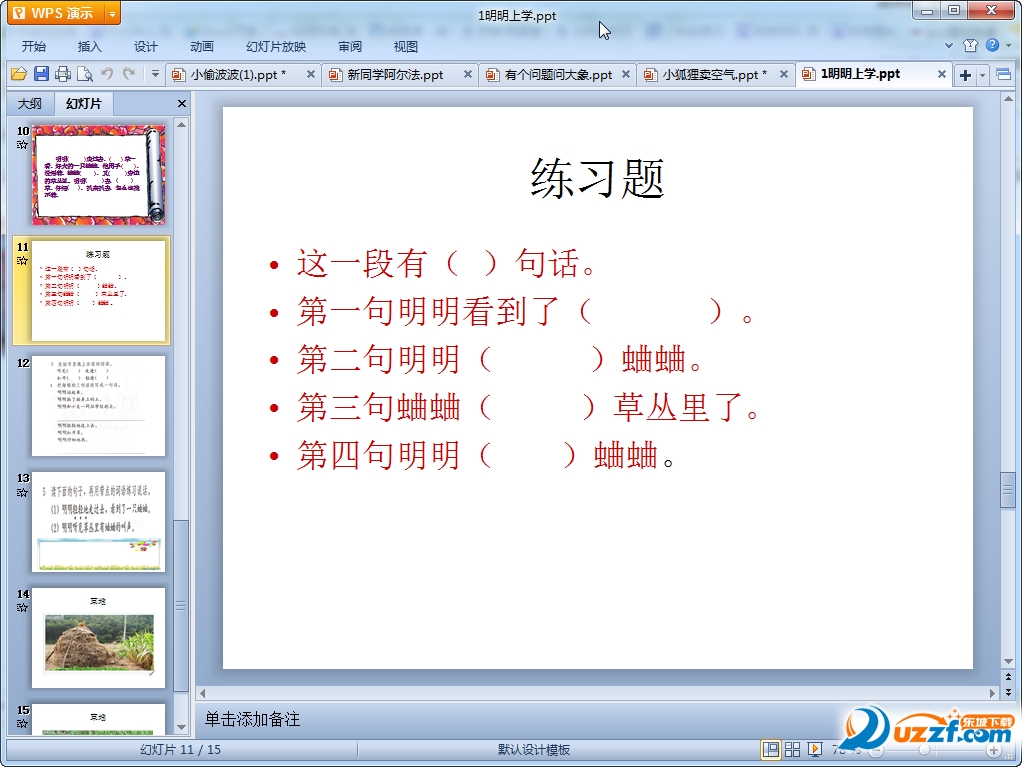Open the 开始 menu
This screenshot has height=767, width=1022.
[x=33, y=46]
